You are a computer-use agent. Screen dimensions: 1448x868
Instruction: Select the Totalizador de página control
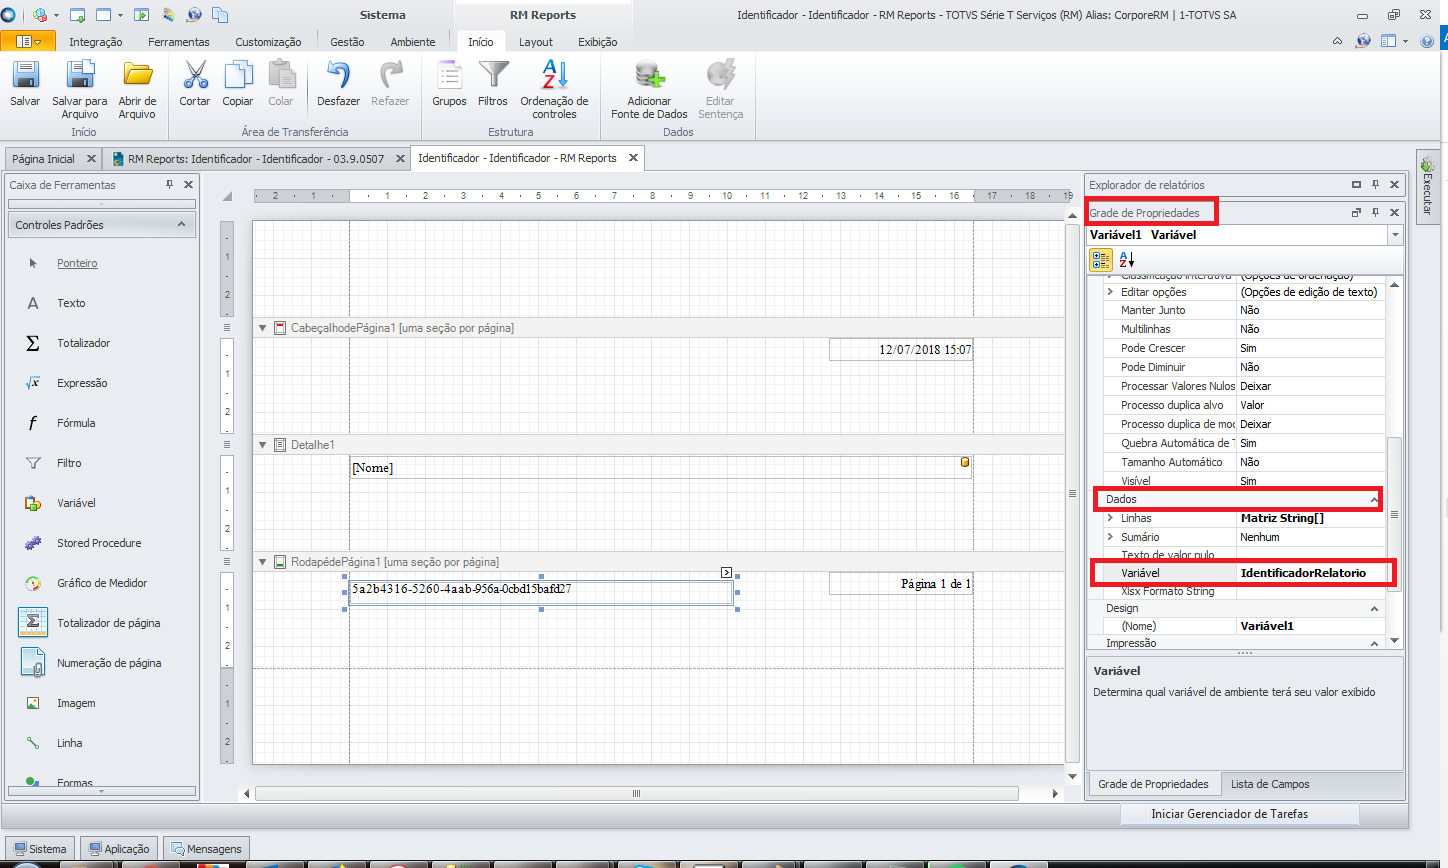pos(108,623)
